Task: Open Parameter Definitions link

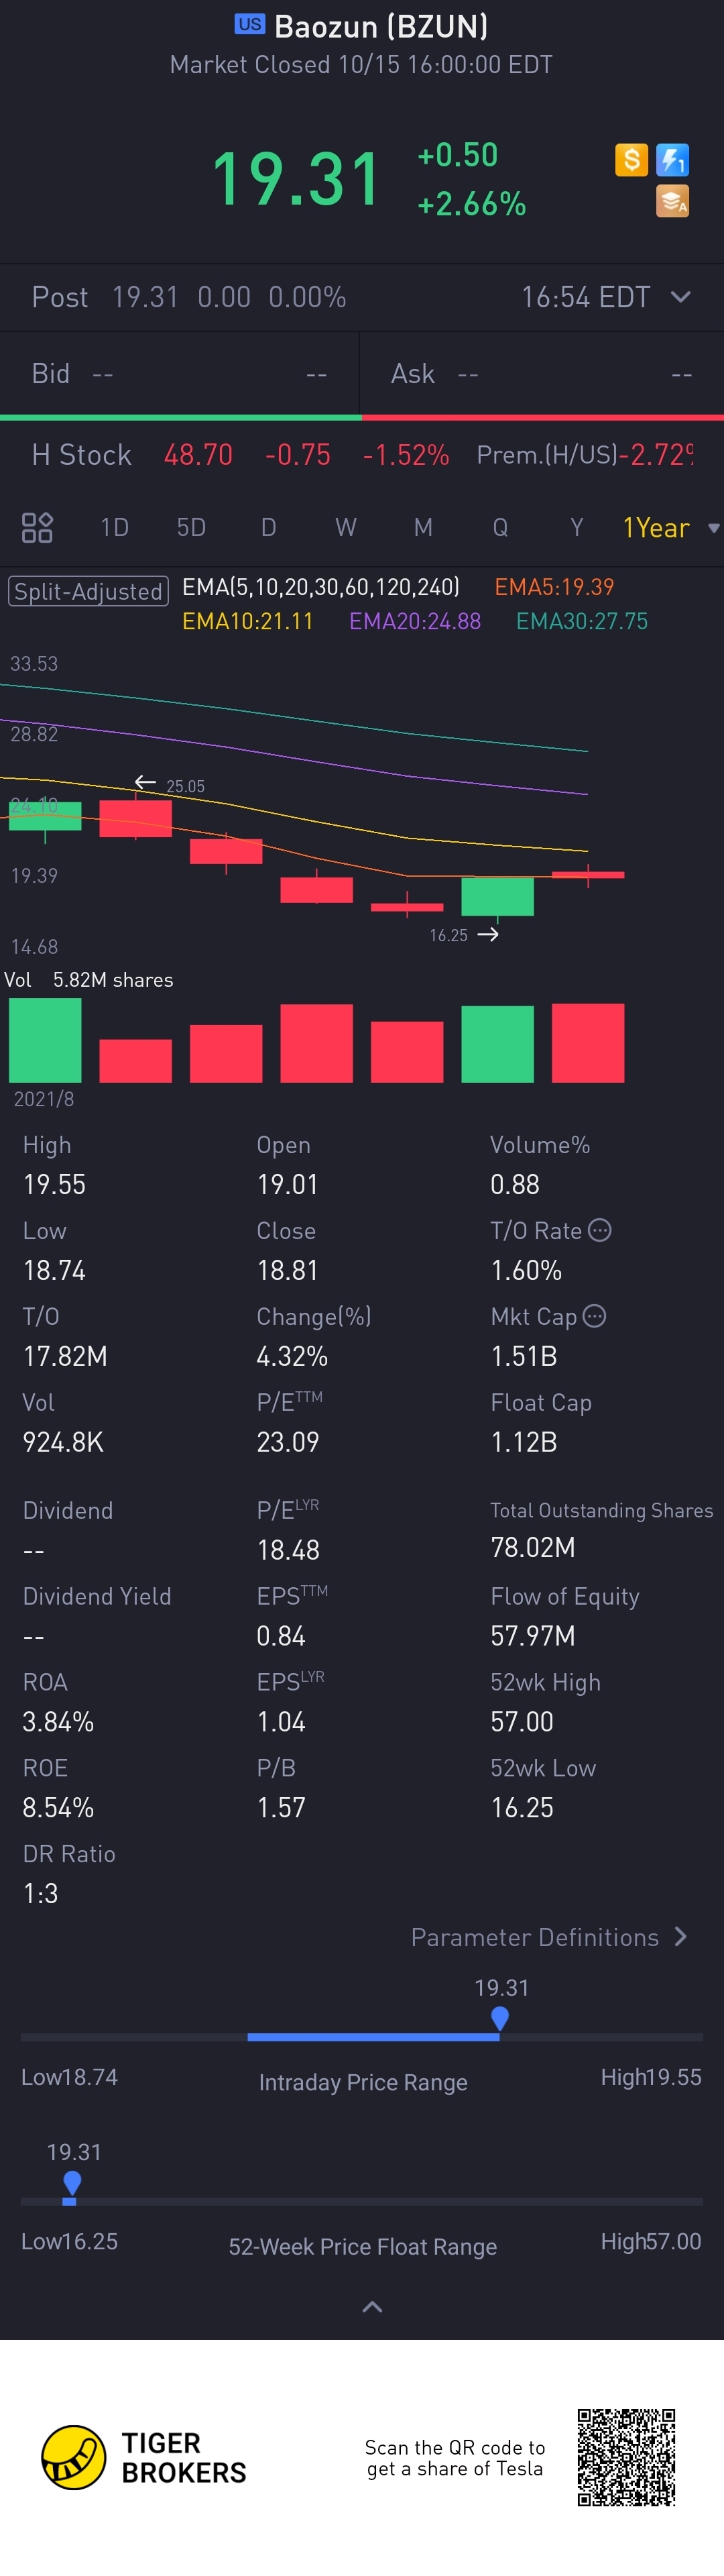Action: pos(548,1937)
